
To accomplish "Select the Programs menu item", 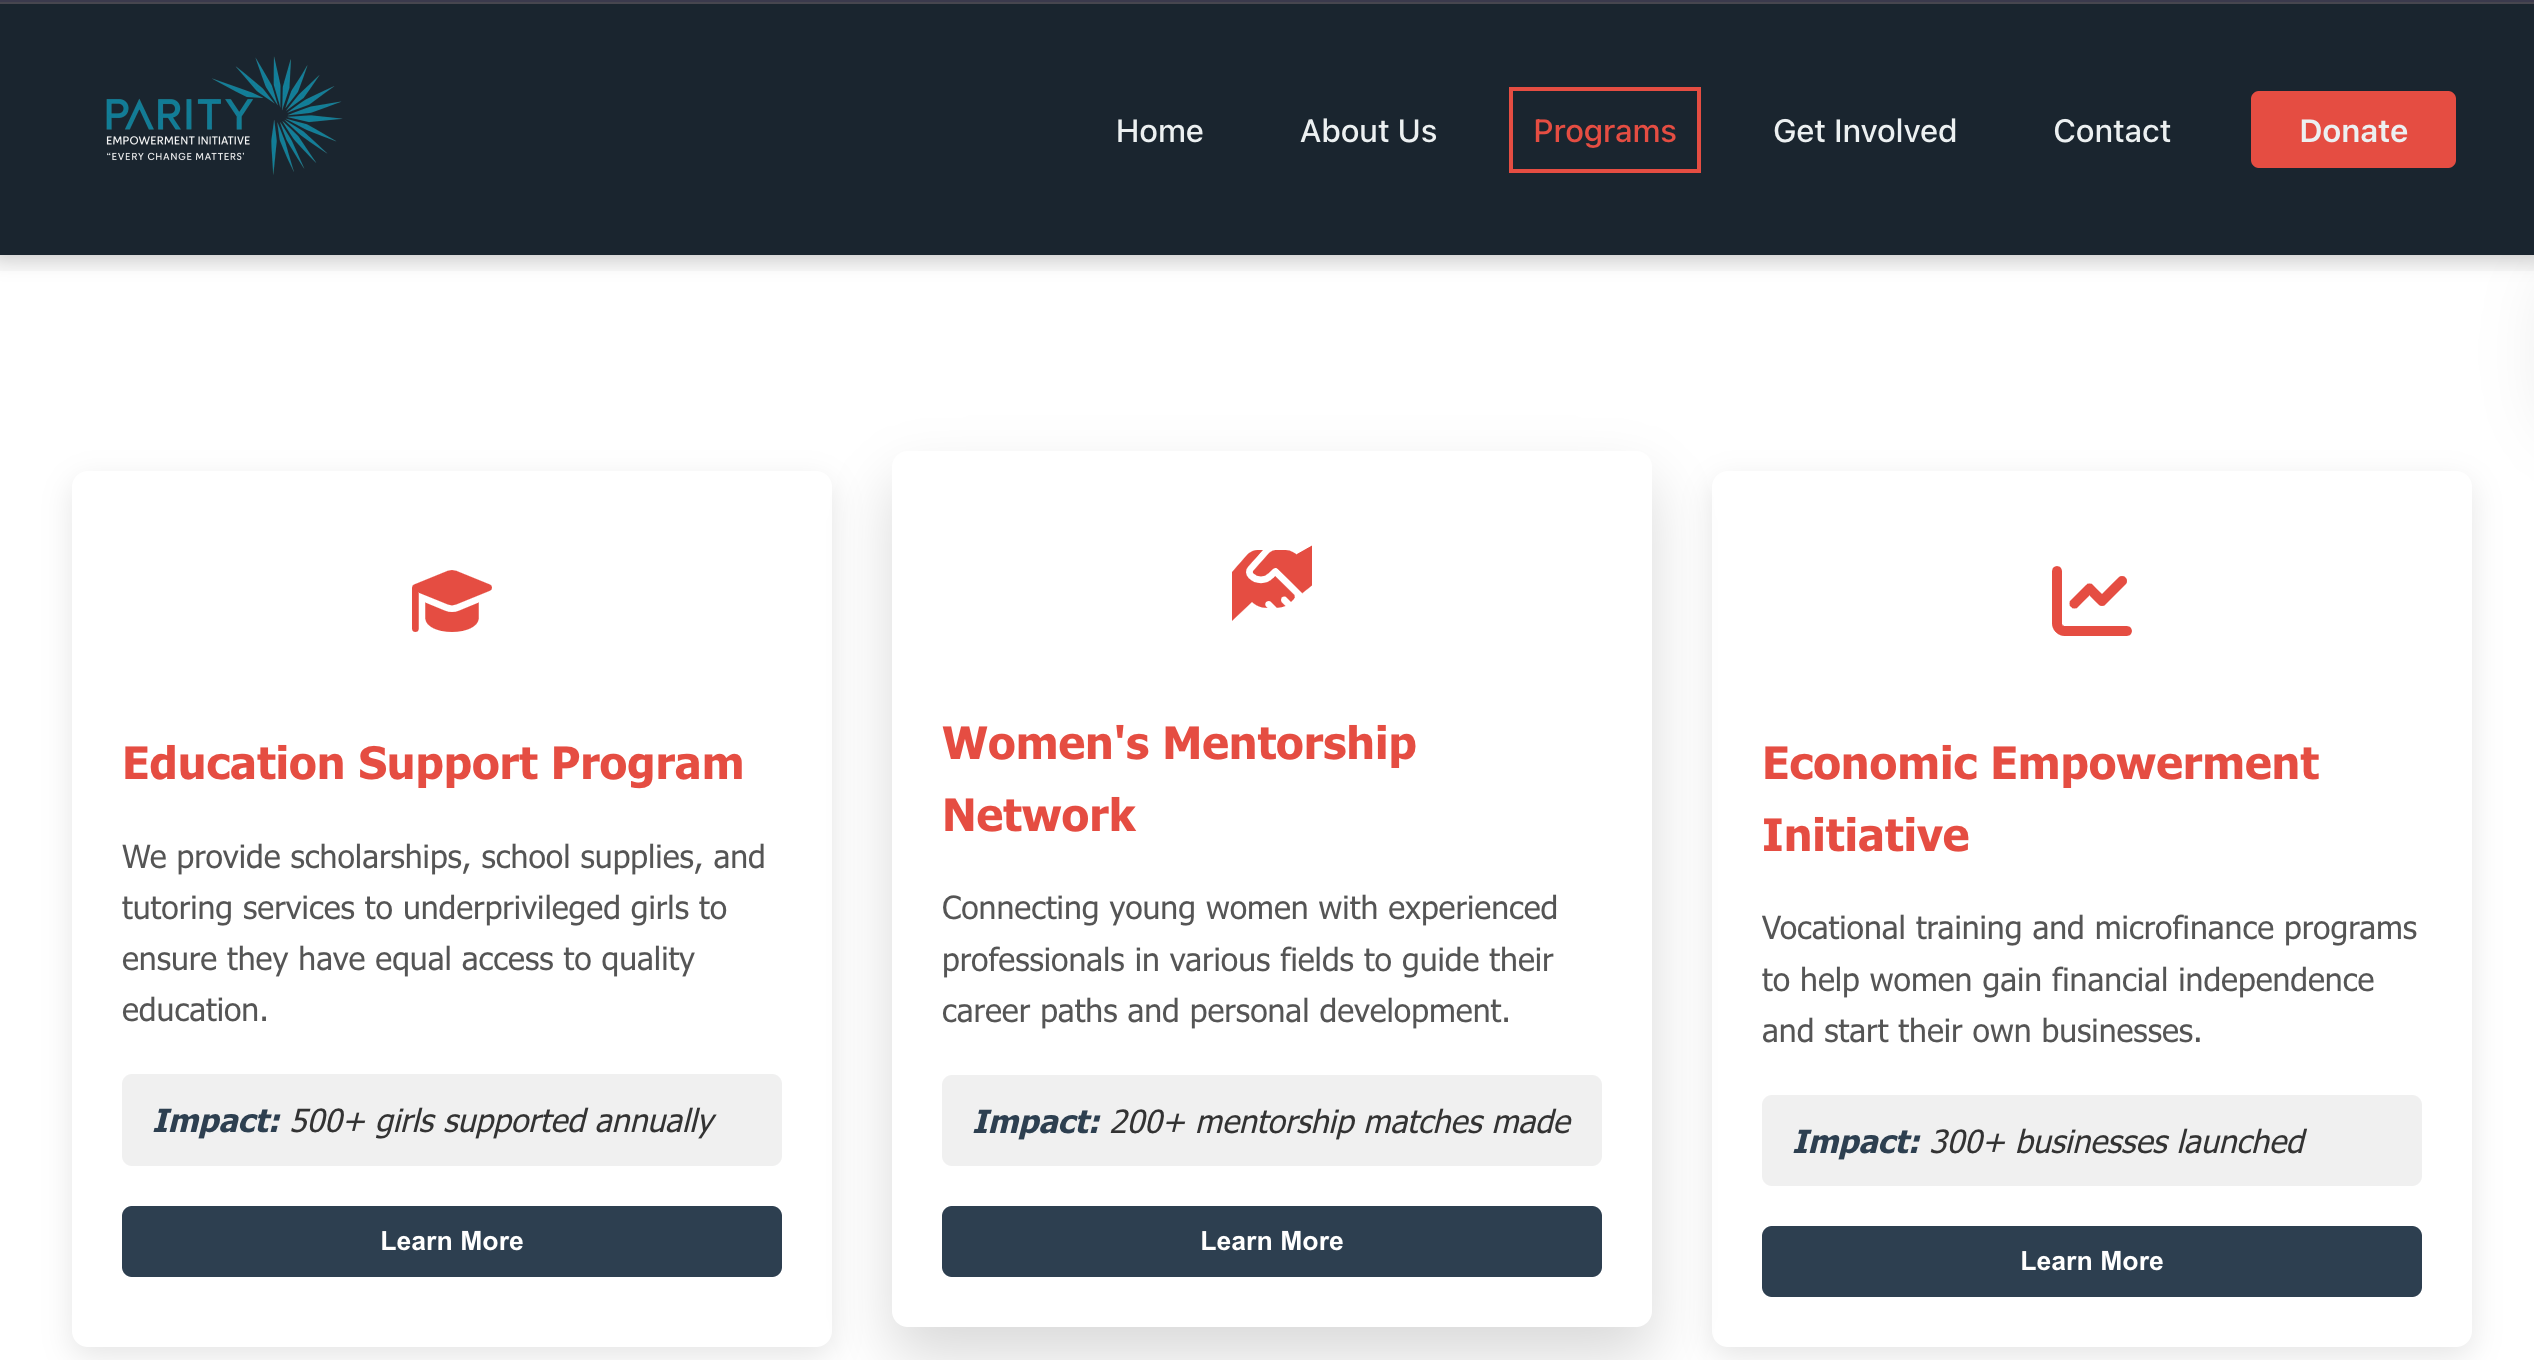I will click(x=1604, y=130).
